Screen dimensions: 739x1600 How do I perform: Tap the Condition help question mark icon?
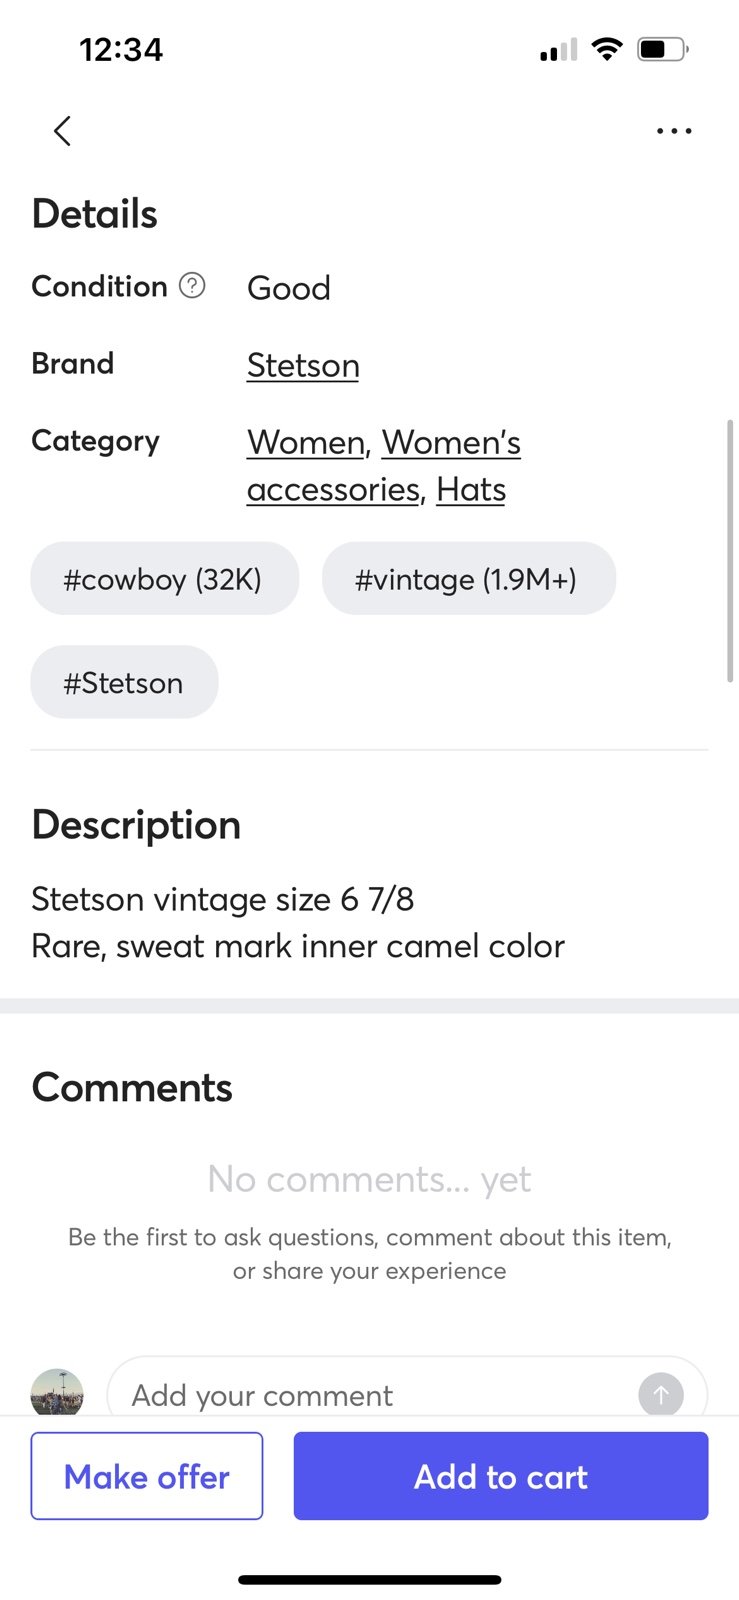point(192,286)
